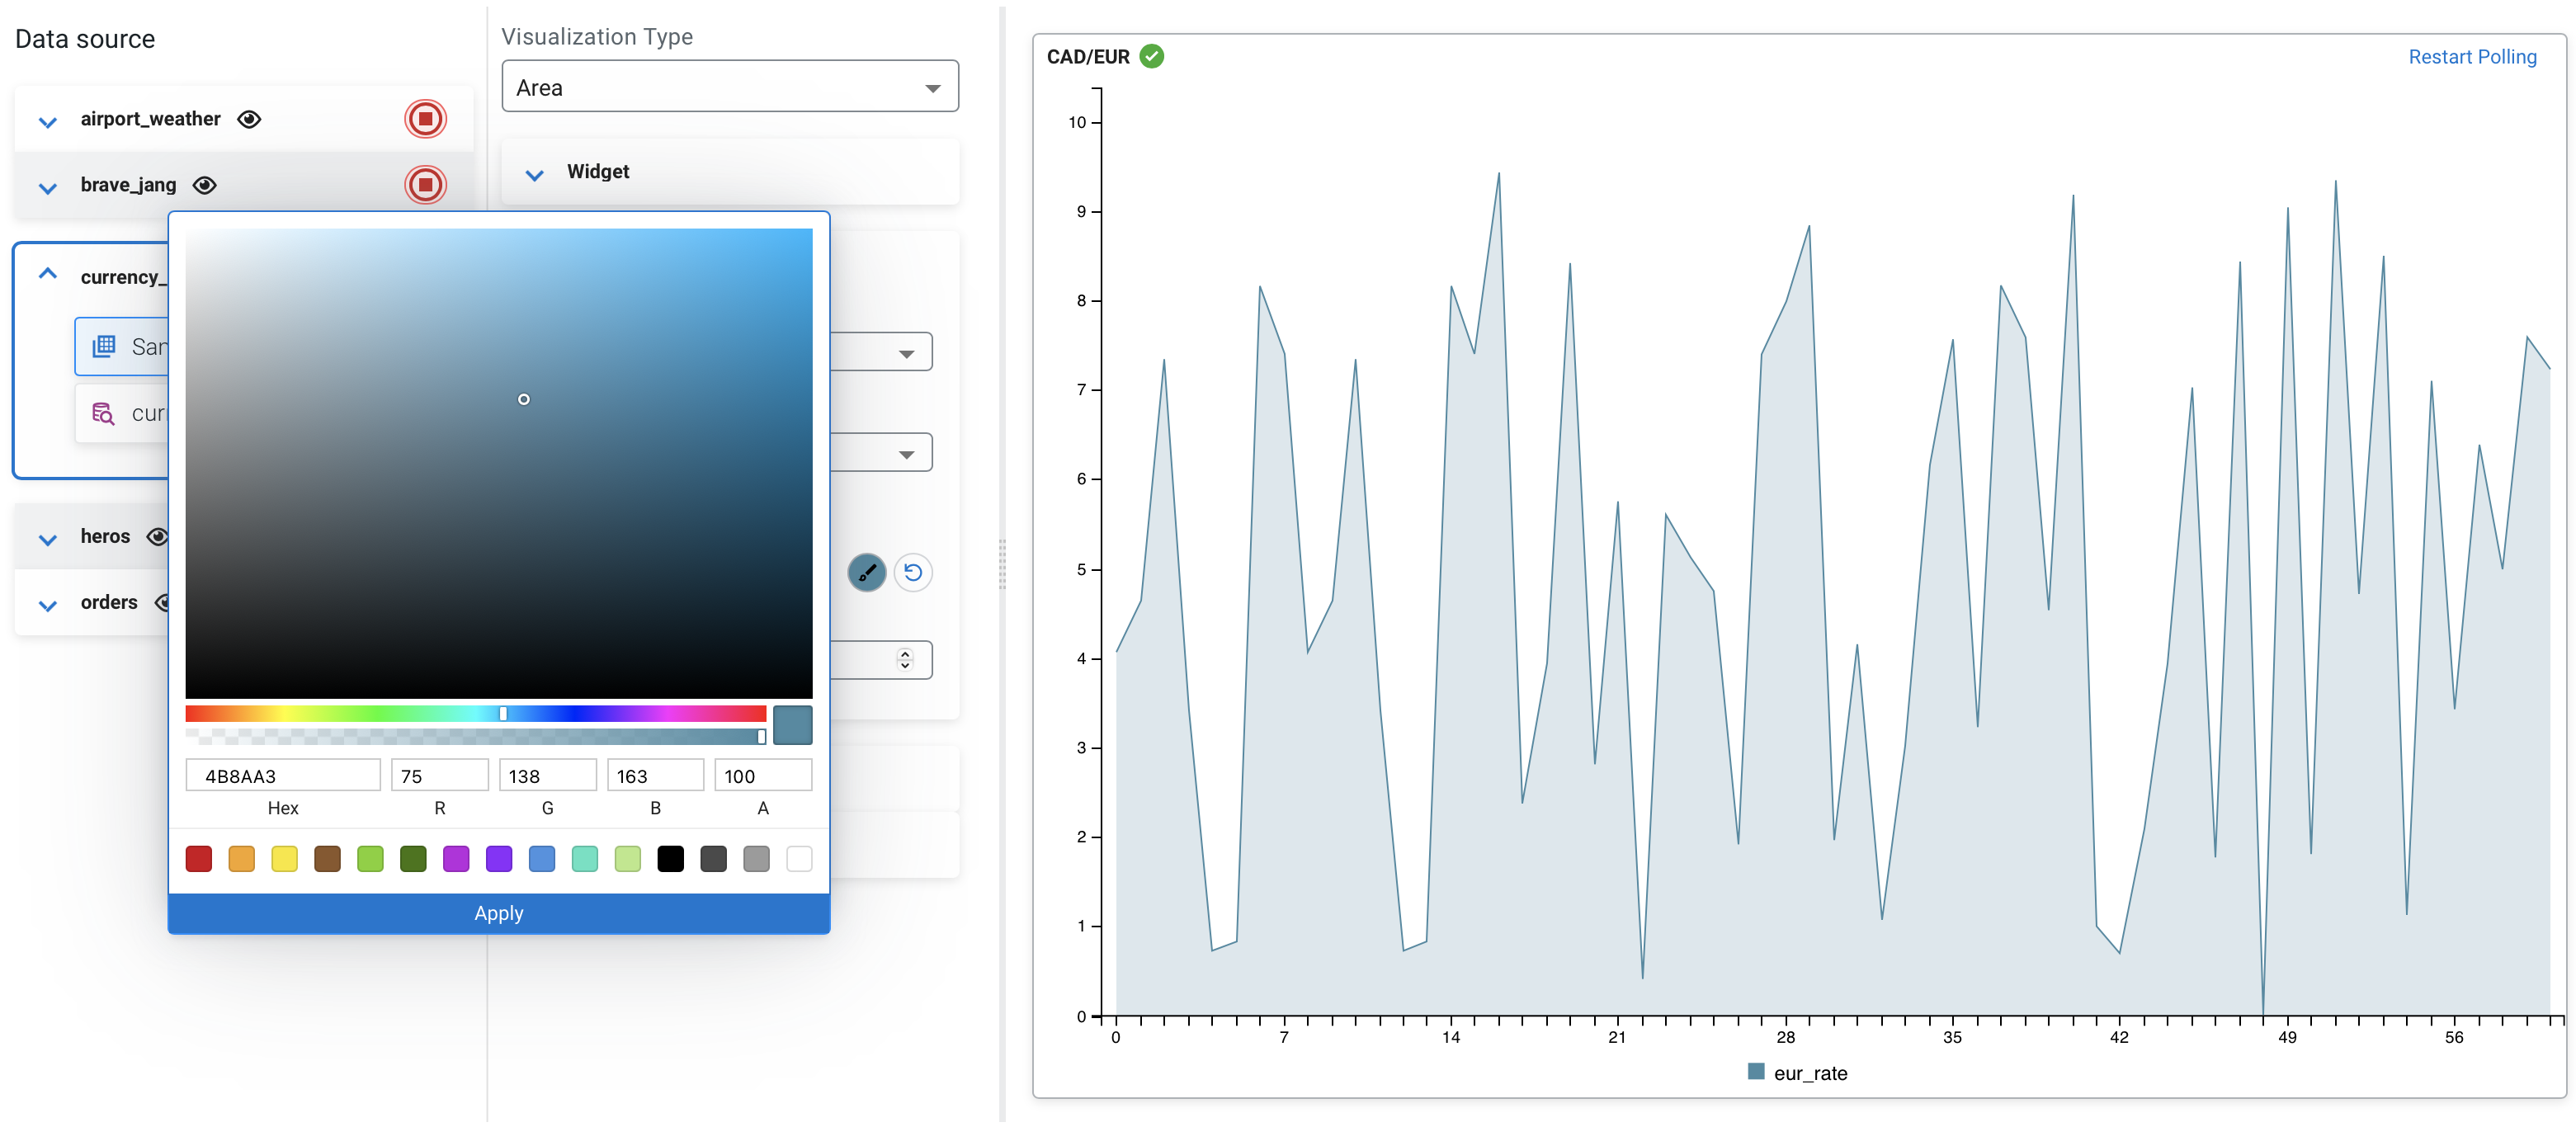The height and width of the screenshot is (1127, 2576).
Task: Click the eur_rate legend swatch under the chart
Action: 1755,1071
